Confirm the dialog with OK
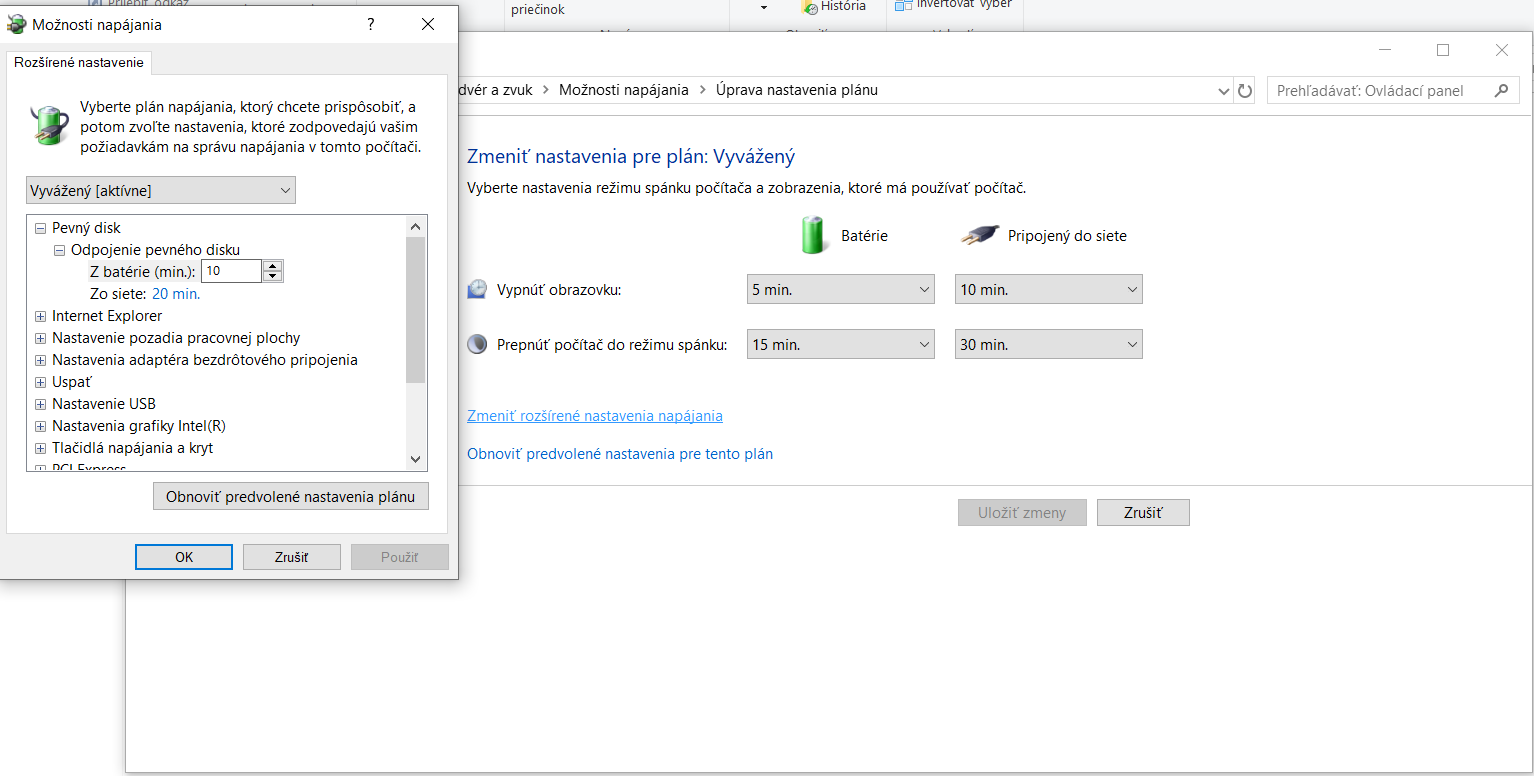The height and width of the screenshot is (776, 1534). [184, 557]
